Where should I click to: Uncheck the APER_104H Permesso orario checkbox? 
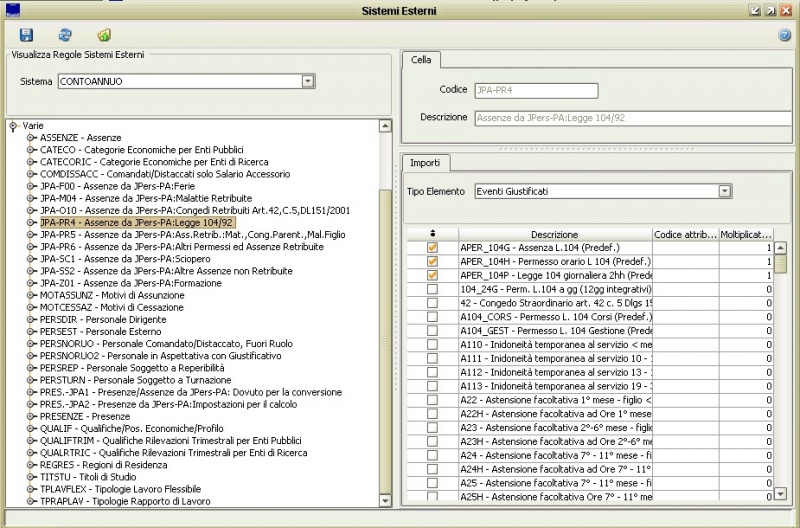tap(432, 261)
